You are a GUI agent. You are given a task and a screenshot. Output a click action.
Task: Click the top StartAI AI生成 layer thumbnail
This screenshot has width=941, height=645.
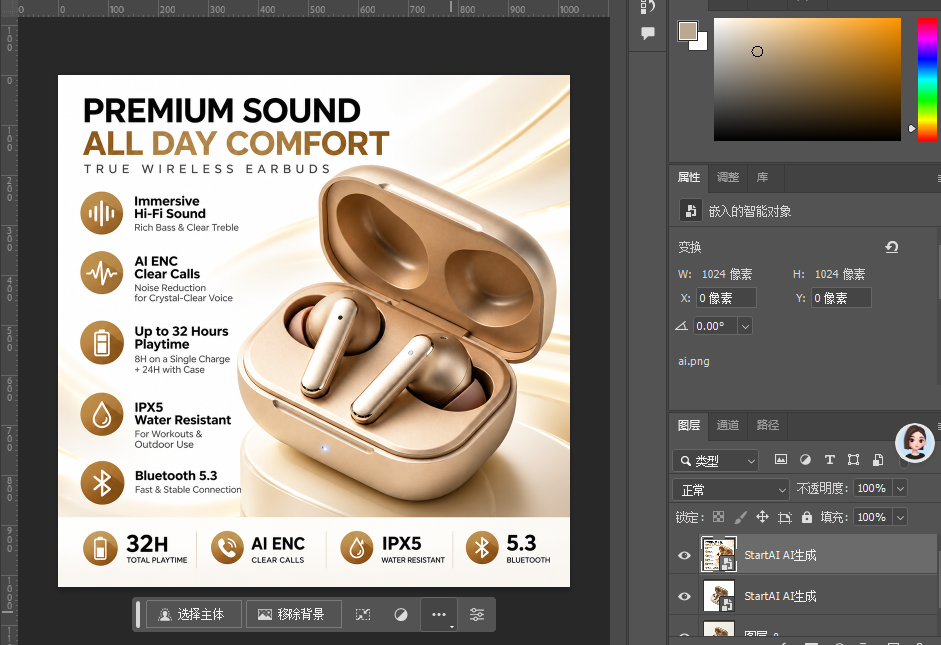(719, 554)
